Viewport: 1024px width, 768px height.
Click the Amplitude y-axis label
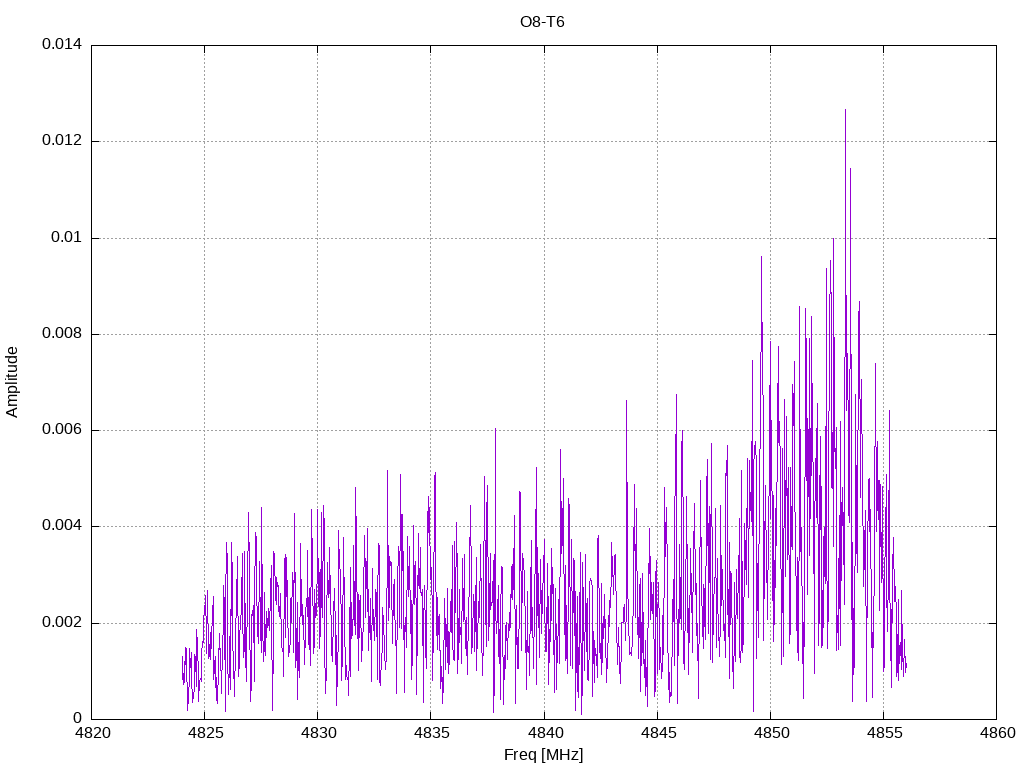click(12, 382)
